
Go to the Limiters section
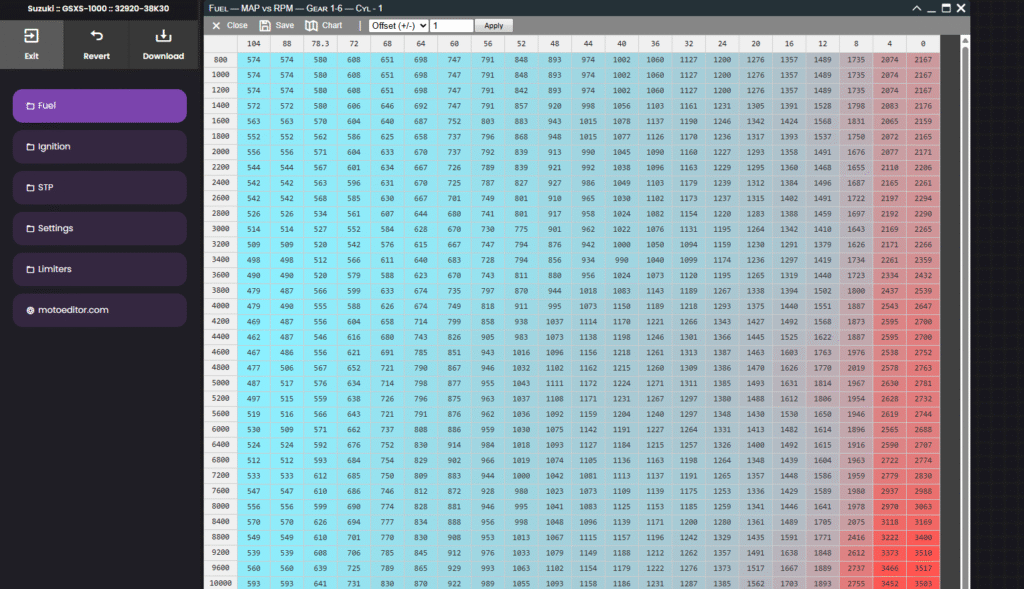point(99,269)
